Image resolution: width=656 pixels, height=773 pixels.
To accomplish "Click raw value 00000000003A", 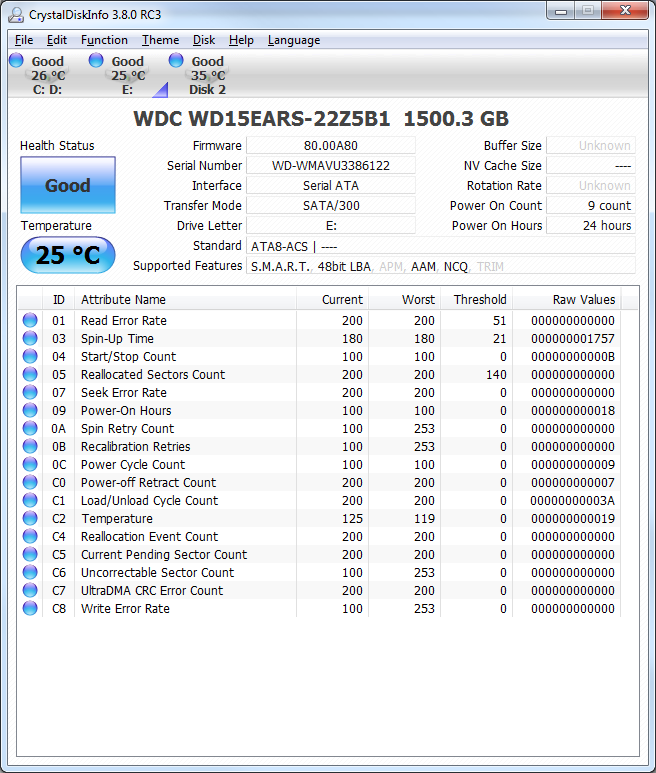I will coord(573,500).
